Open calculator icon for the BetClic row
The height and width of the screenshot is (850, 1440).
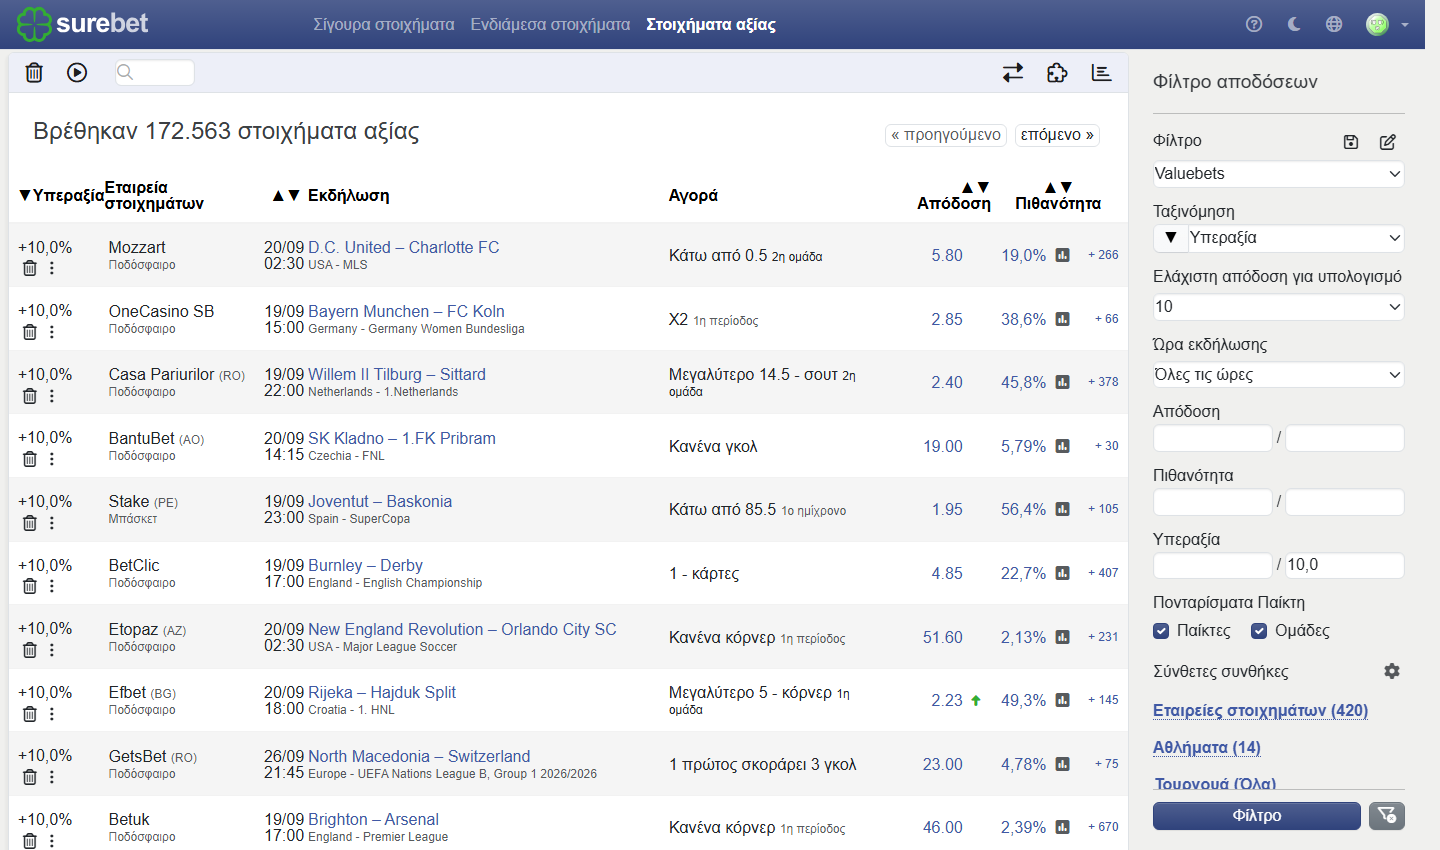(1062, 573)
